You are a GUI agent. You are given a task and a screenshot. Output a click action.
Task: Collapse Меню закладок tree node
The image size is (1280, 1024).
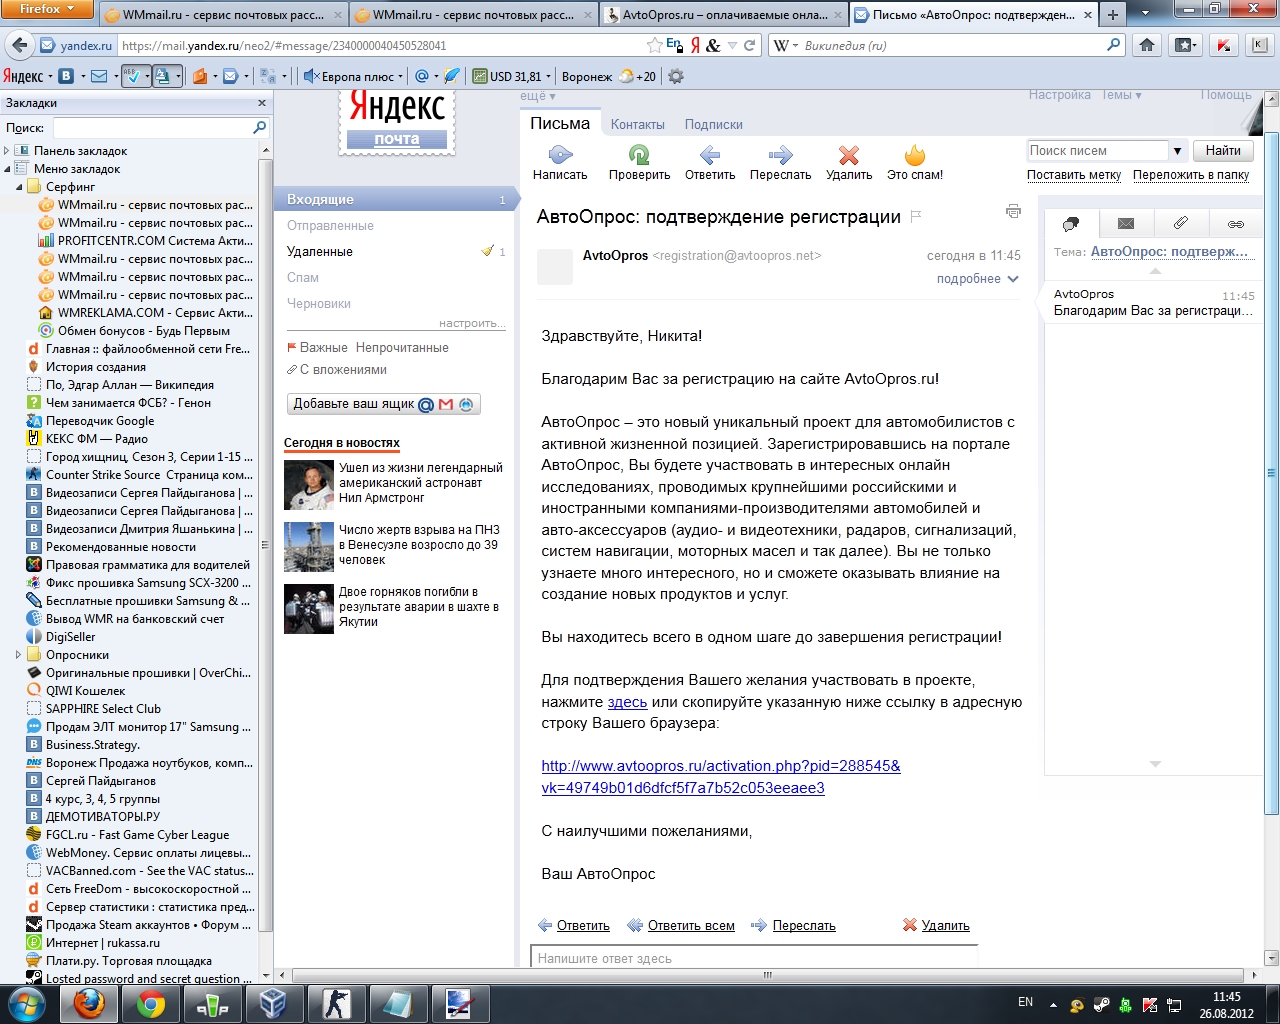7,169
